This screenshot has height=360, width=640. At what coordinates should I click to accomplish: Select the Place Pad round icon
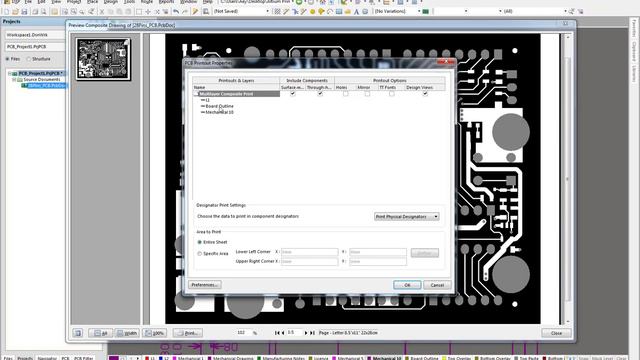[313, 12]
